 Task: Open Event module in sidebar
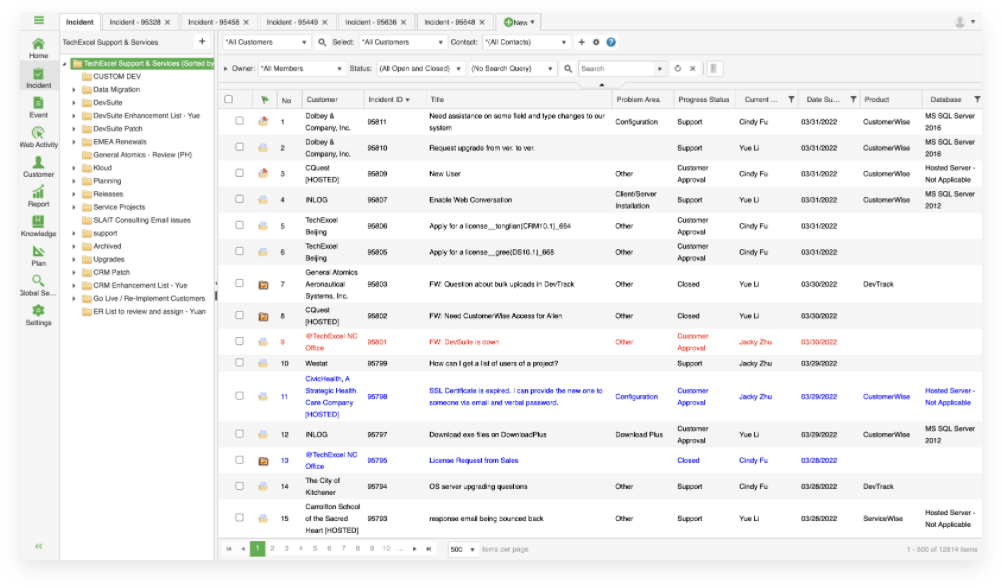[x=38, y=107]
